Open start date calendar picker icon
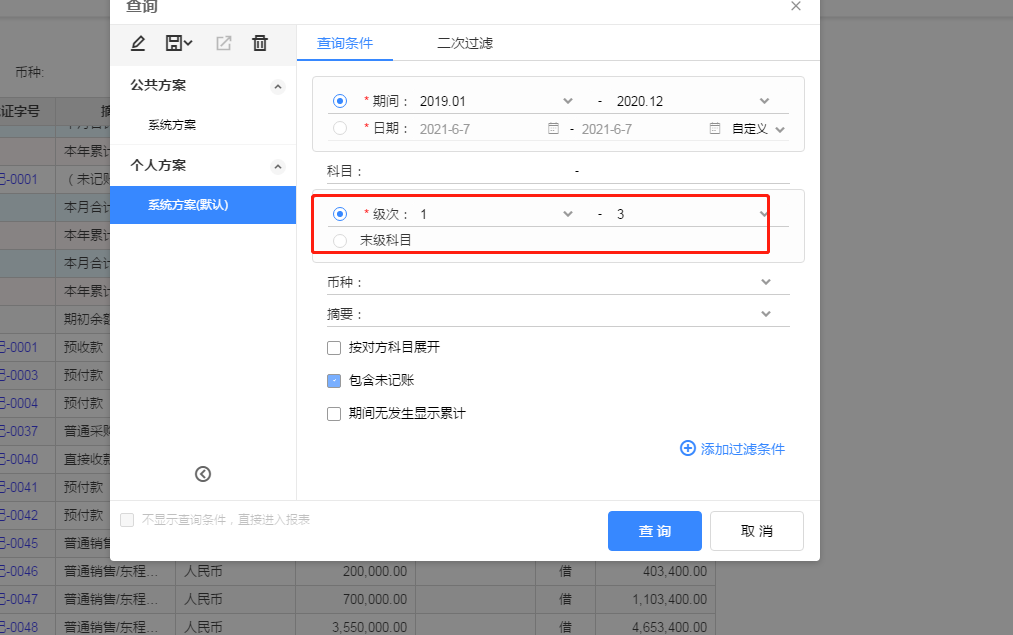1013x635 pixels. (553, 128)
